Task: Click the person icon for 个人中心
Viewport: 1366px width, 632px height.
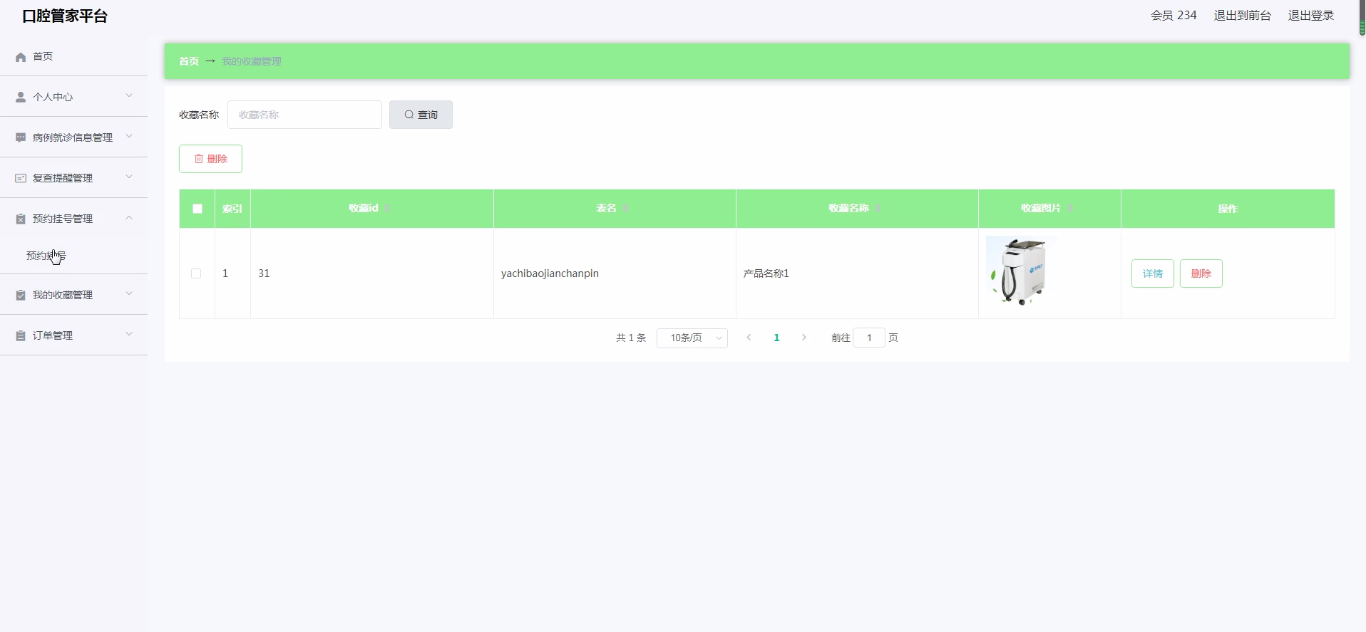Action: [x=21, y=97]
